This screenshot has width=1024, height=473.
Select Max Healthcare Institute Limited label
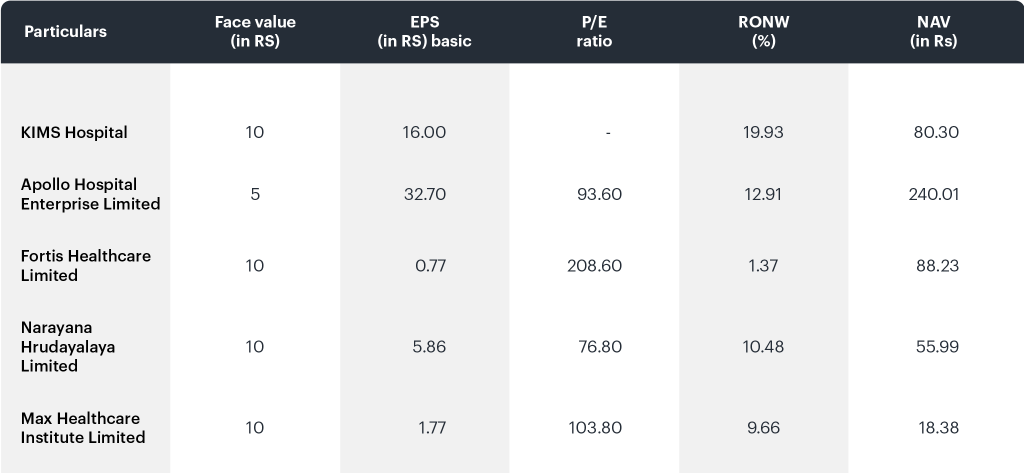pyautogui.click(x=83, y=428)
